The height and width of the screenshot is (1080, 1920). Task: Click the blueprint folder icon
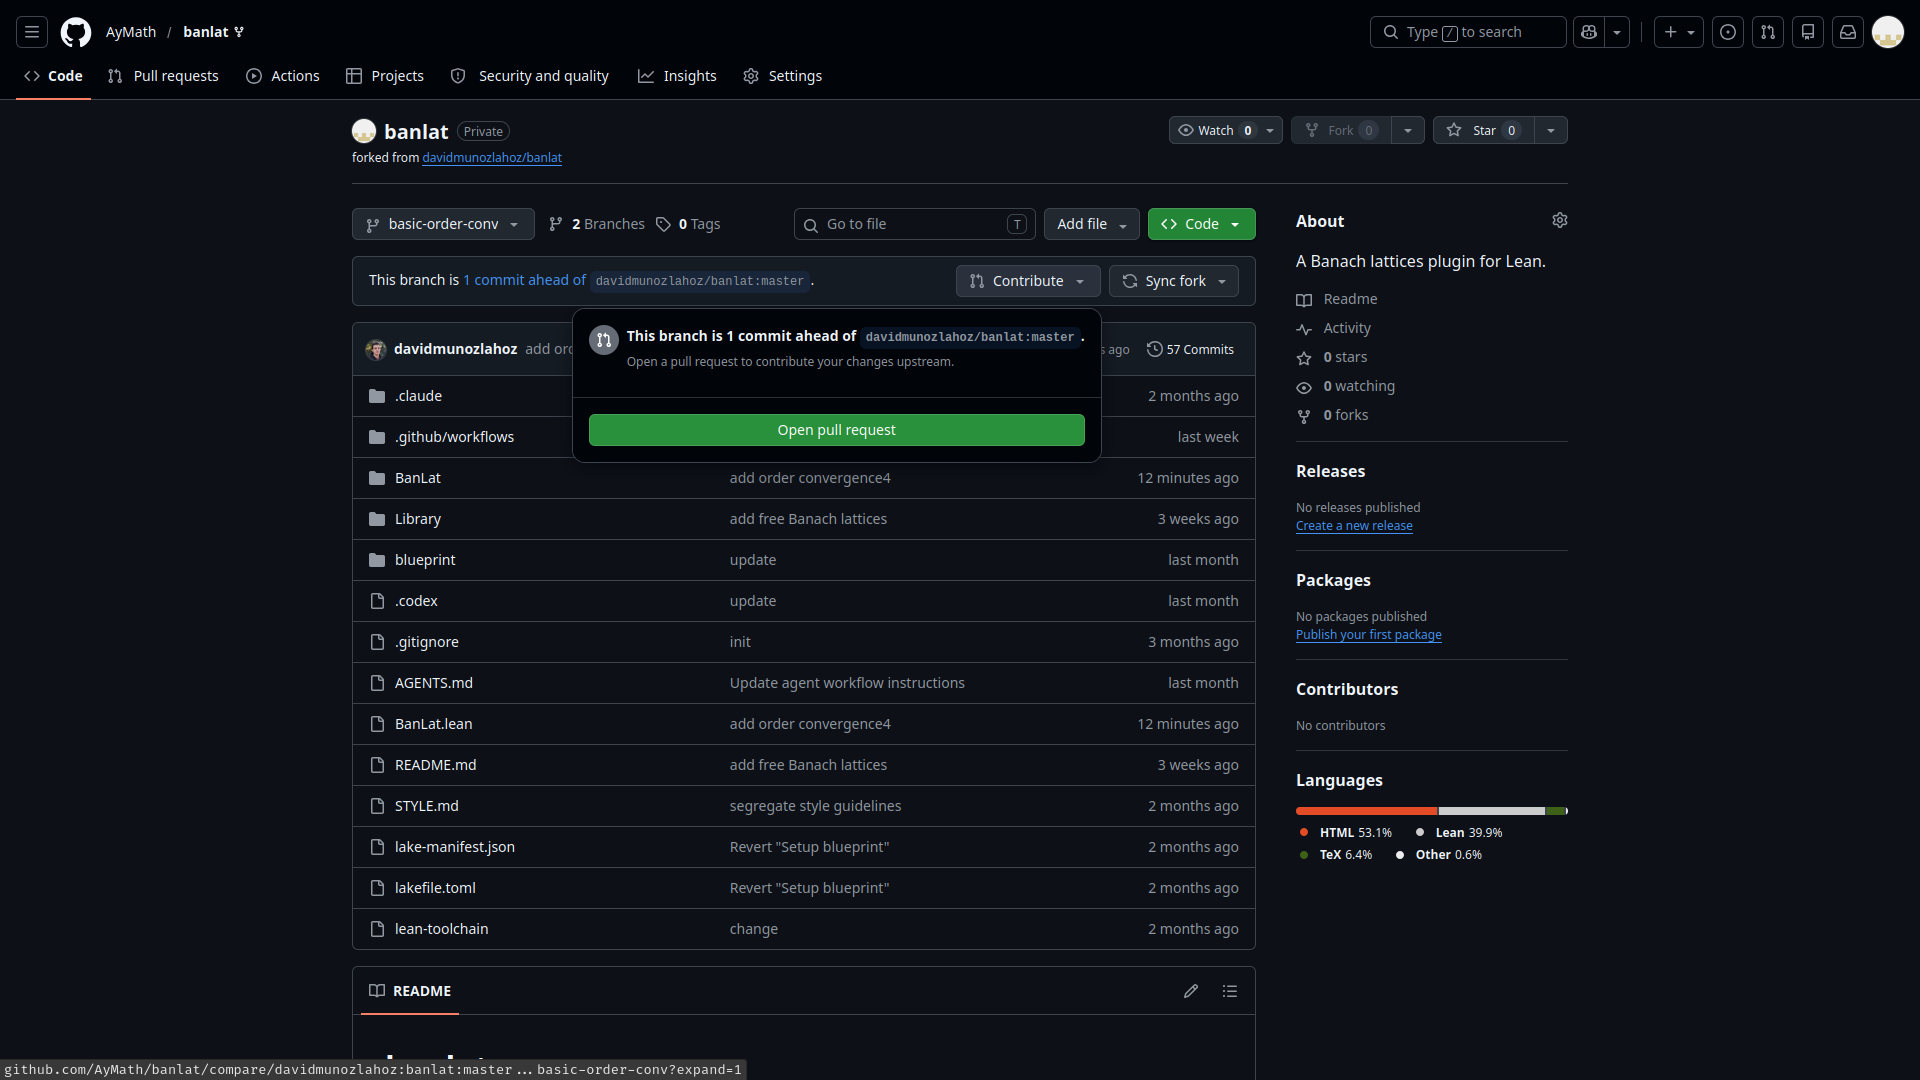(x=377, y=560)
